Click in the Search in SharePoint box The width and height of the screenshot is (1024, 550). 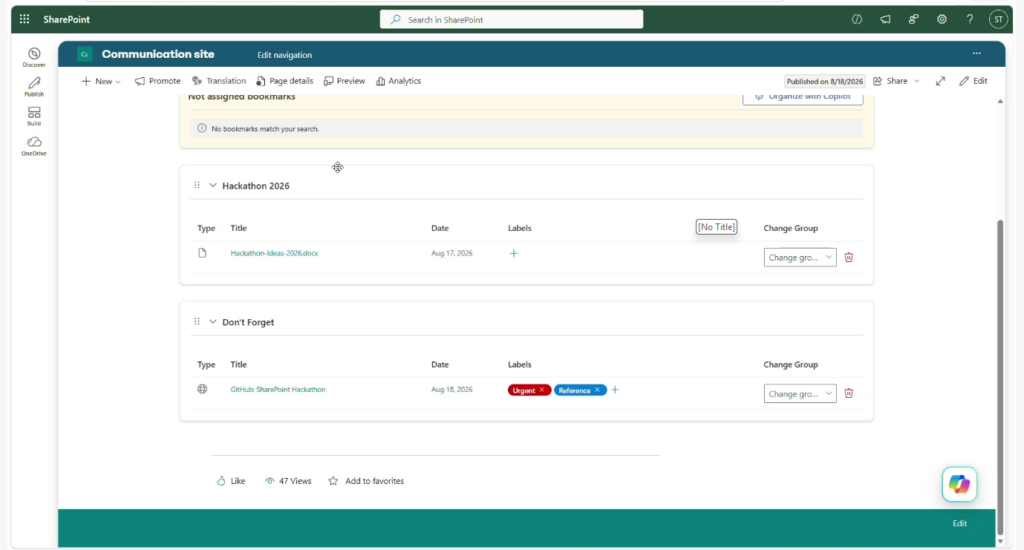coord(511,20)
